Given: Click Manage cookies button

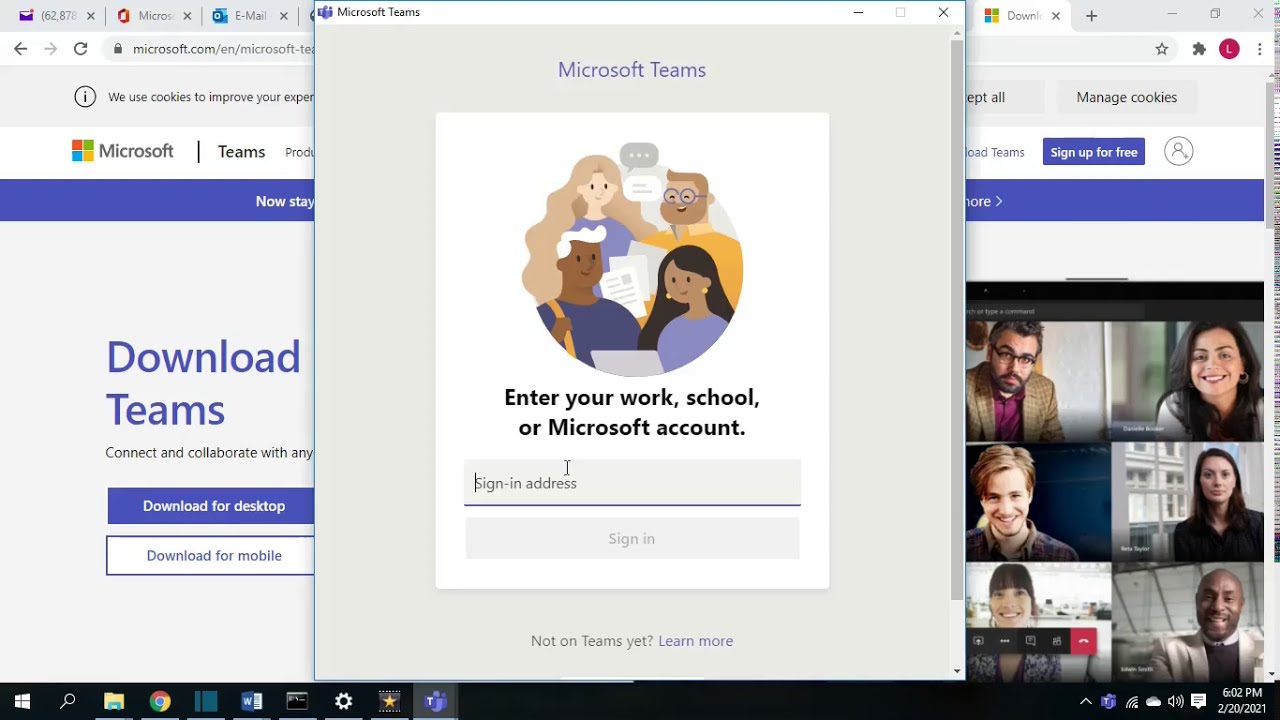Looking at the screenshot, I should [1126, 97].
